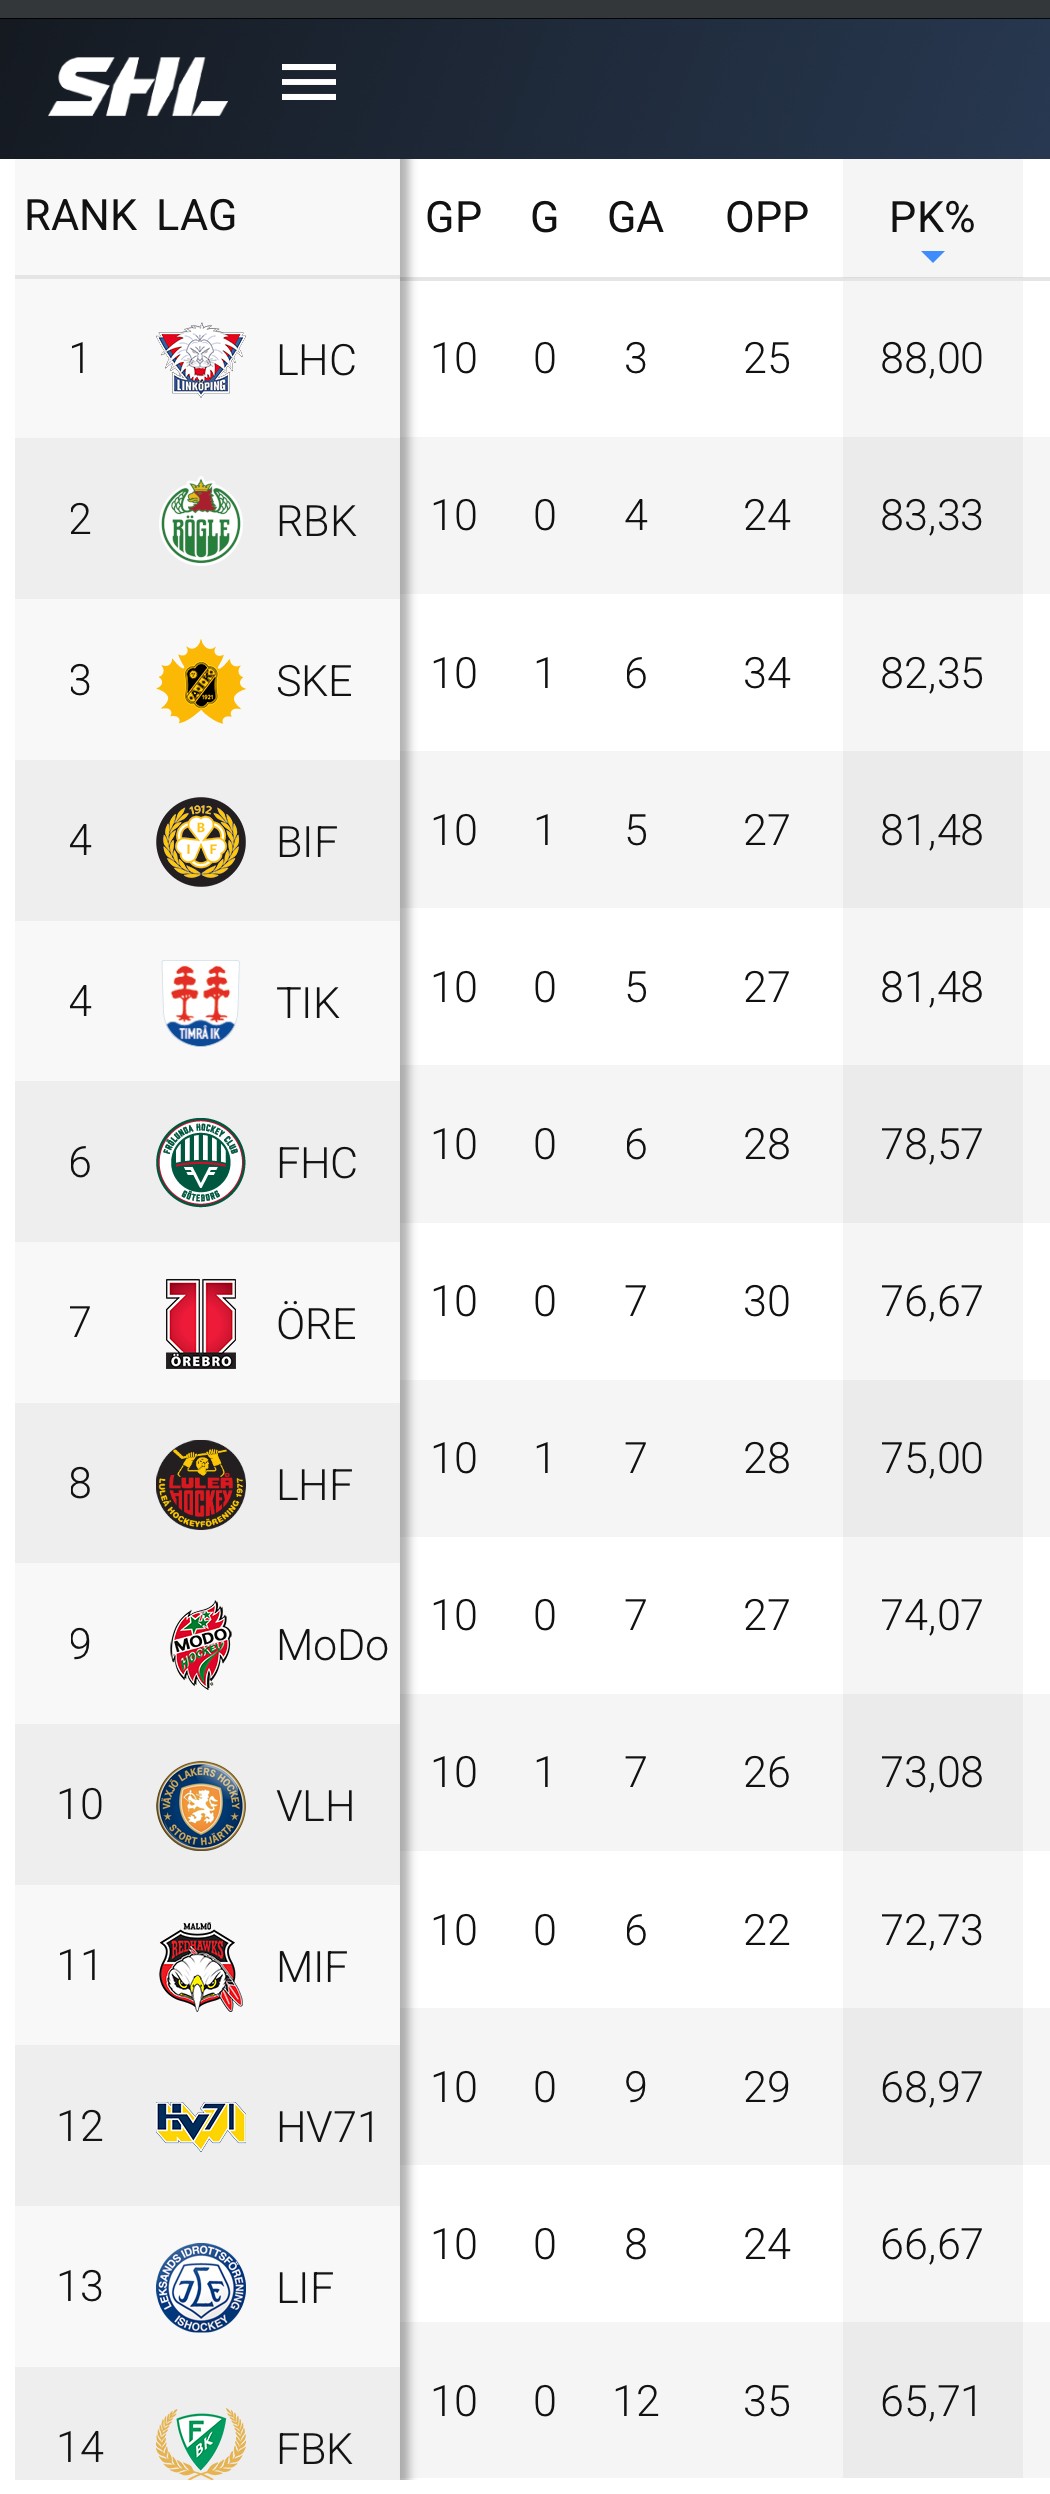The height and width of the screenshot is (2494, 1050).
Task: Select the LIF team name
Action: (305, 2288)
